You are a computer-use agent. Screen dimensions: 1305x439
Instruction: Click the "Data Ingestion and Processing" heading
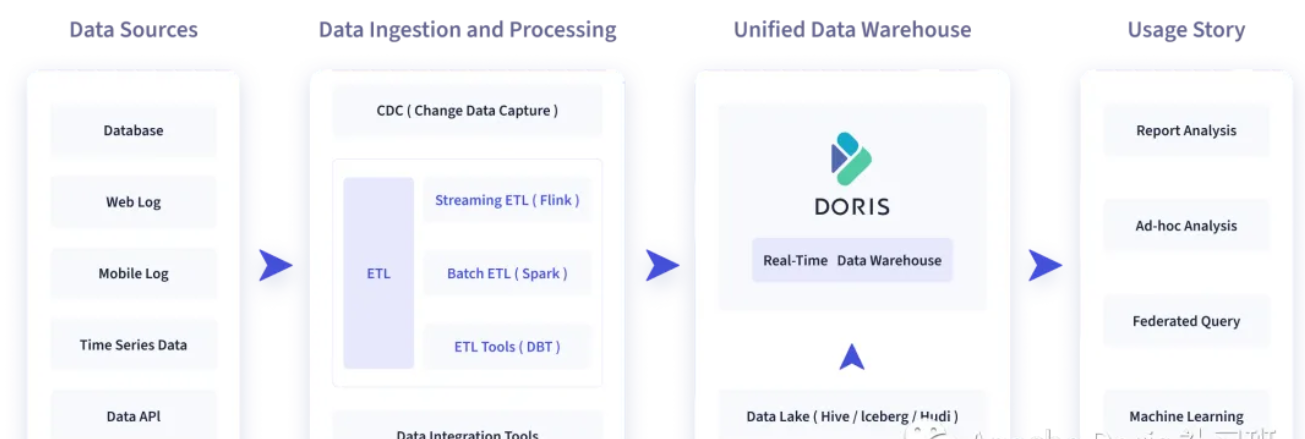point(467,30)
